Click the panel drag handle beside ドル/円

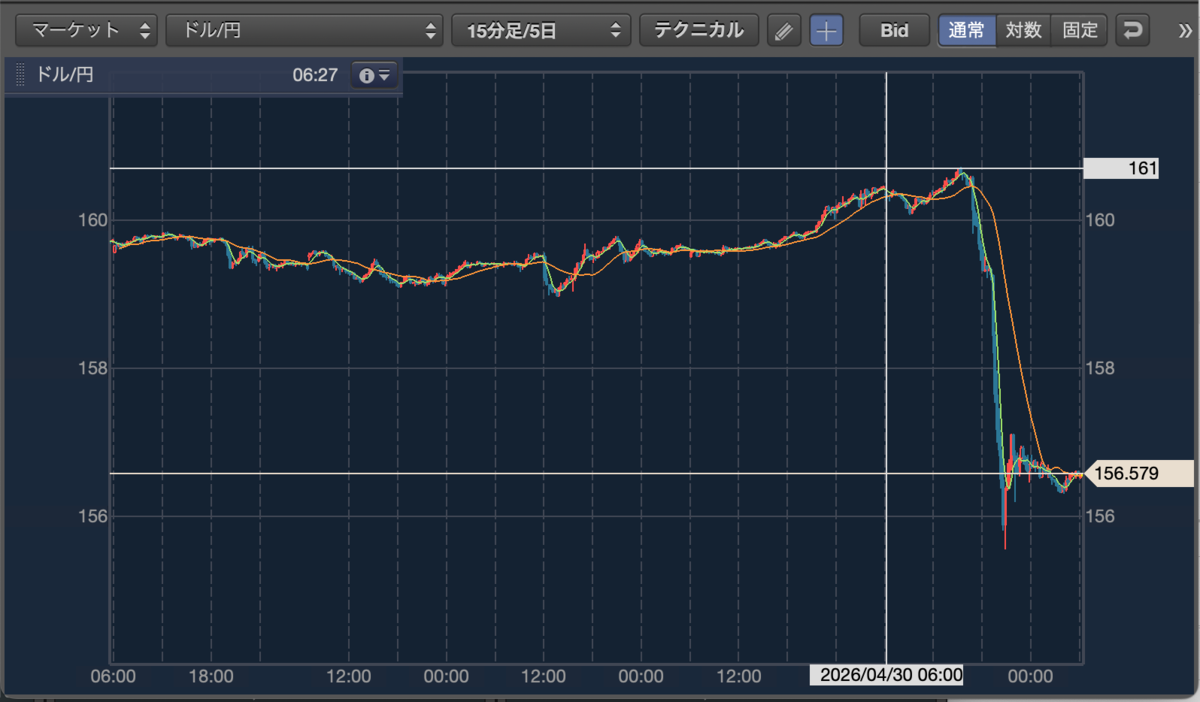pyautogui.click(x=19, y=75)
